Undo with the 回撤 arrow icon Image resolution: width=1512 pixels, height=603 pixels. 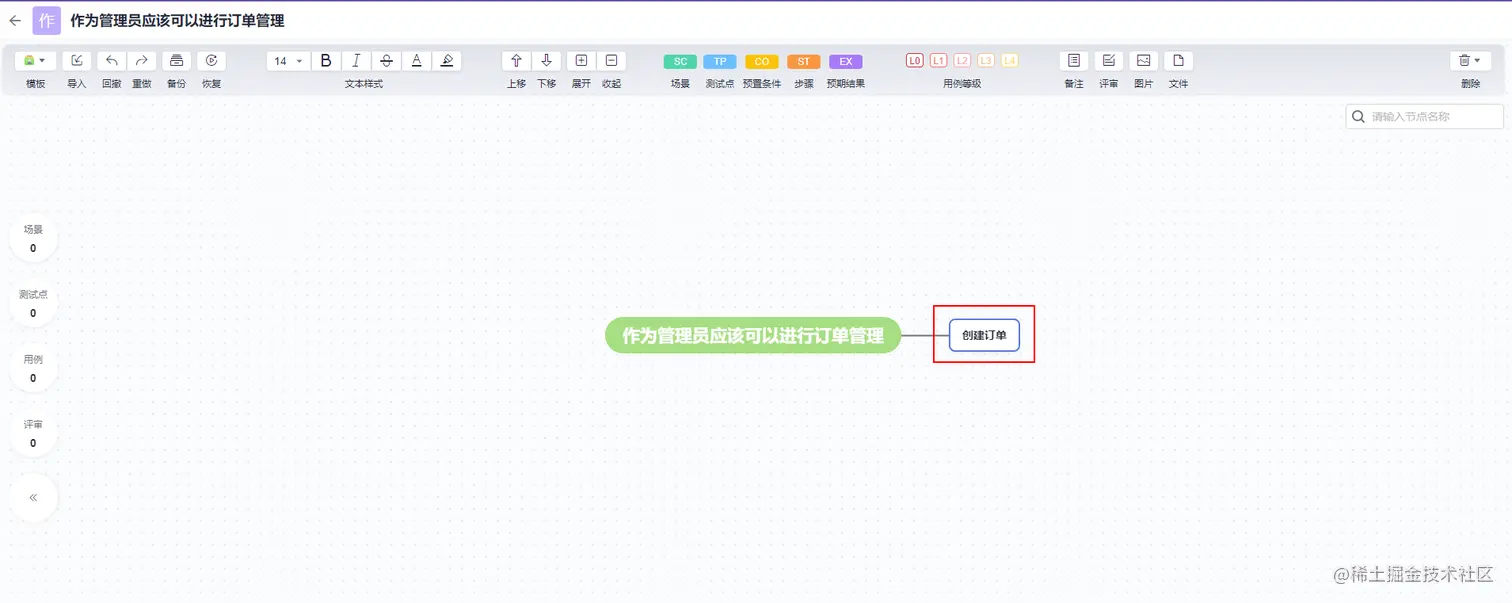pyautogui.click(x=112, y=61)
